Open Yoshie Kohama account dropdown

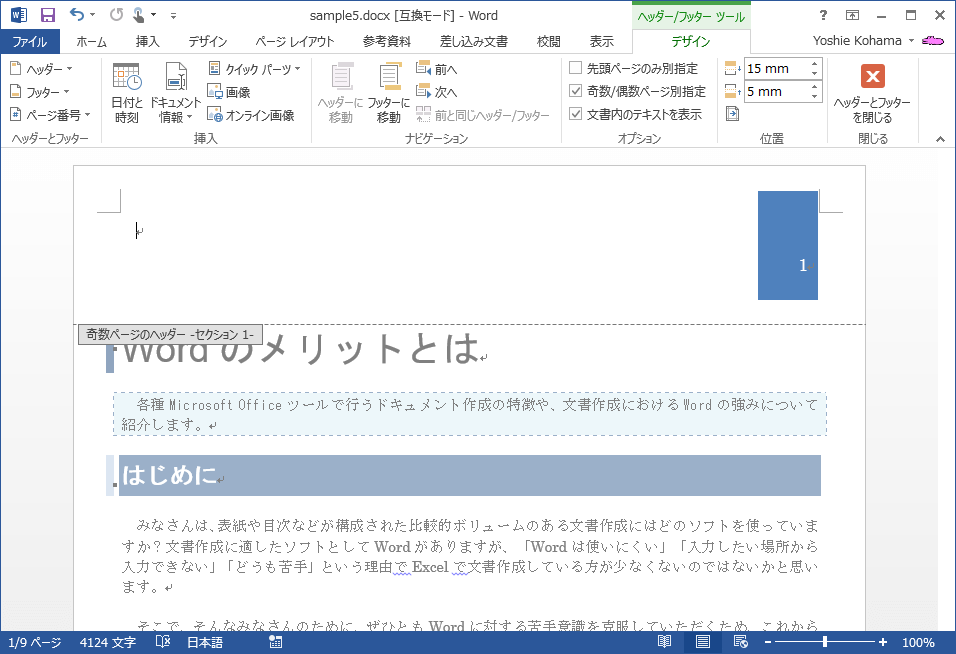coord(864,41)
